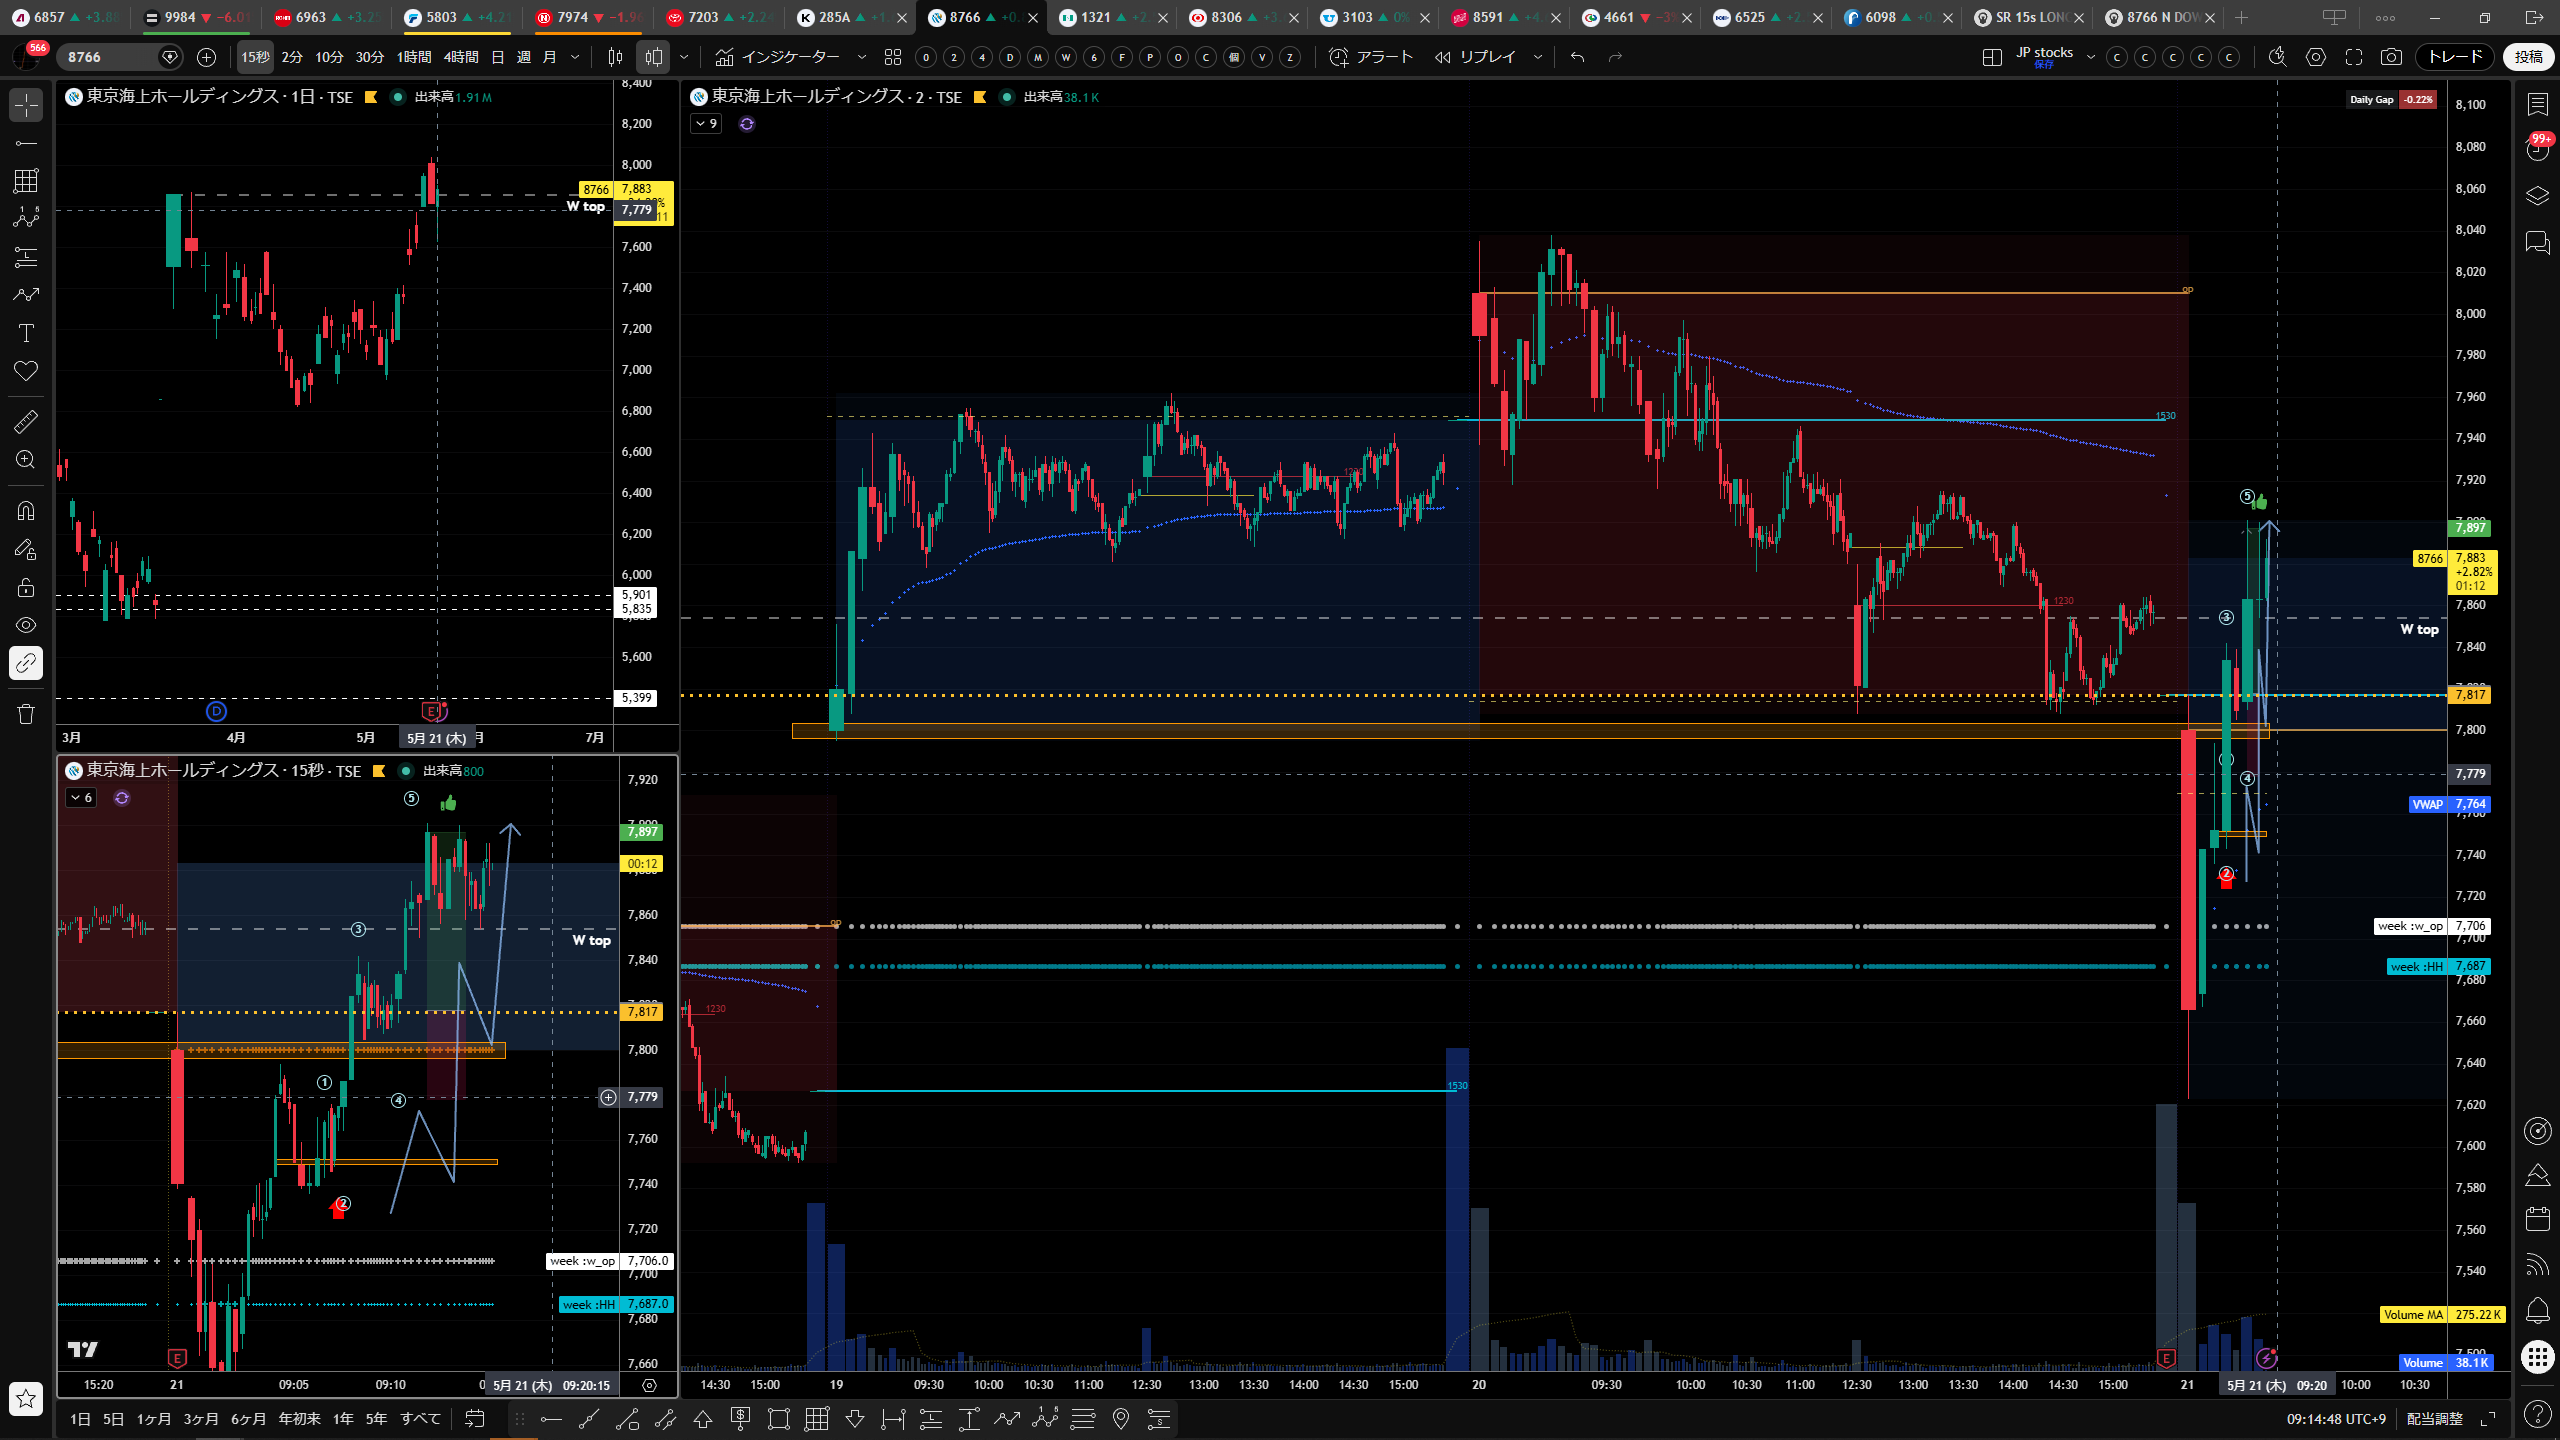Click the 7,817 orange price label on main chart
This screenshot has height=1440, width=2560.
(2470, 695)
